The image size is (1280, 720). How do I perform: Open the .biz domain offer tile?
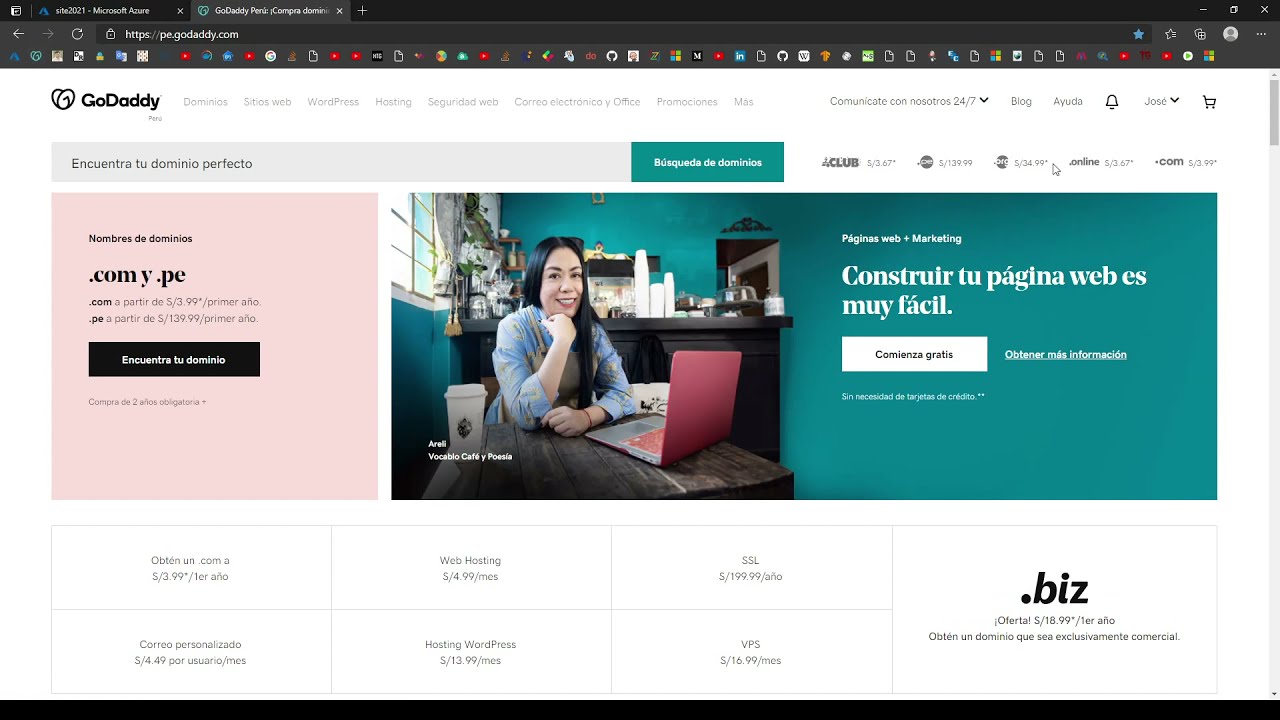(x=1054, y=609)
